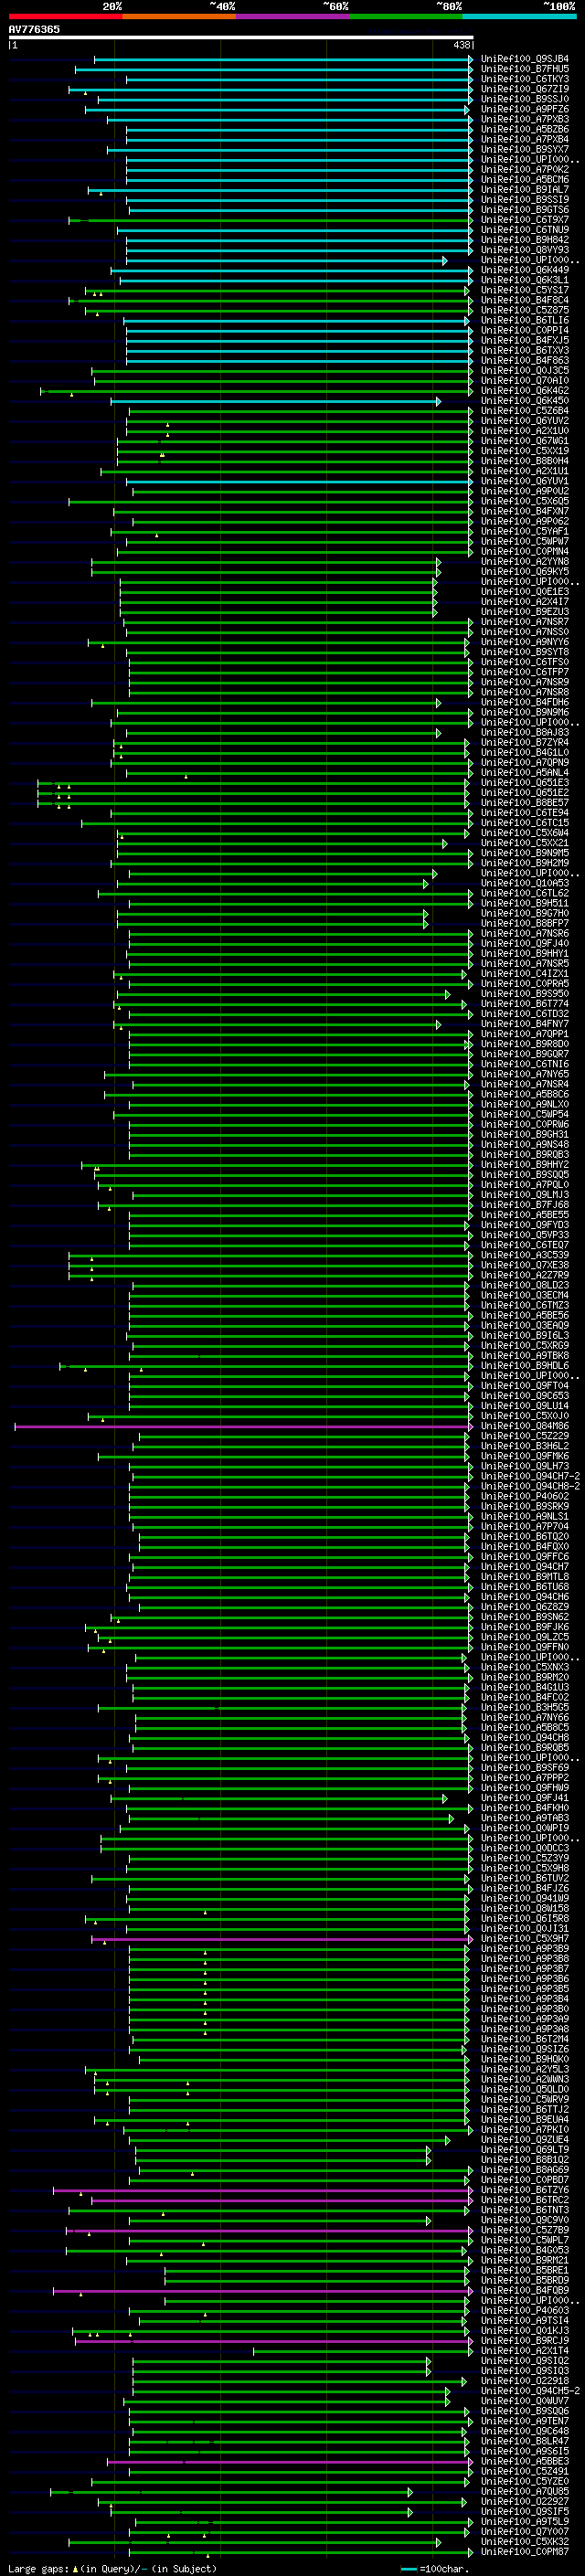The width and height of the screenshot is (585, 2576).
Task: Click label UniRef100_P40603
Action: click(525, 2310)
